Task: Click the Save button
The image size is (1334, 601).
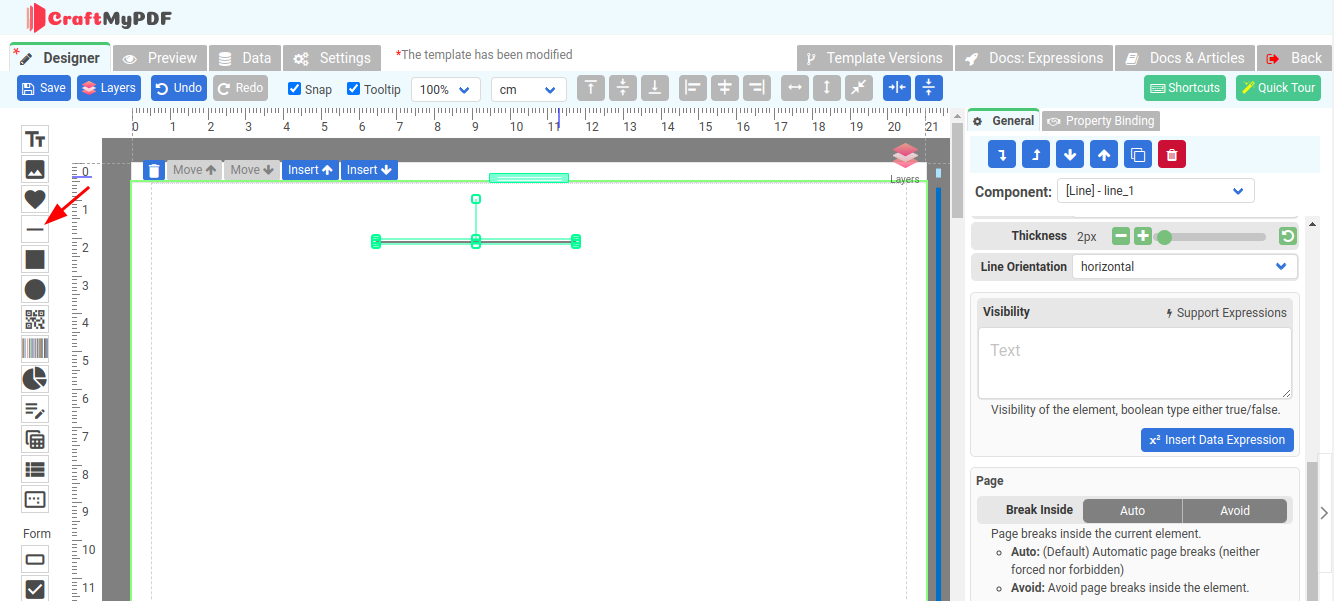Action: click(44, 88)
